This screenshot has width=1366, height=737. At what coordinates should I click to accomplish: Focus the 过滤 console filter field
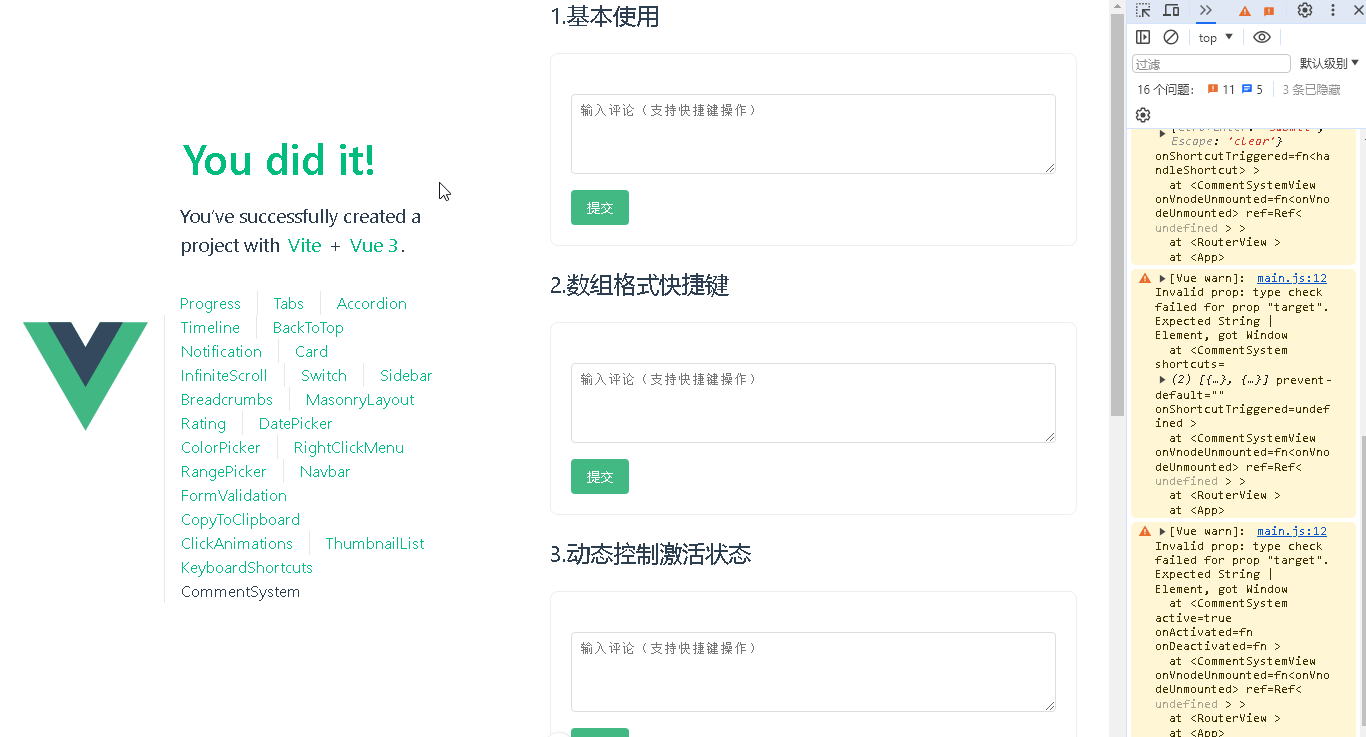click(x=1211, y=63)
